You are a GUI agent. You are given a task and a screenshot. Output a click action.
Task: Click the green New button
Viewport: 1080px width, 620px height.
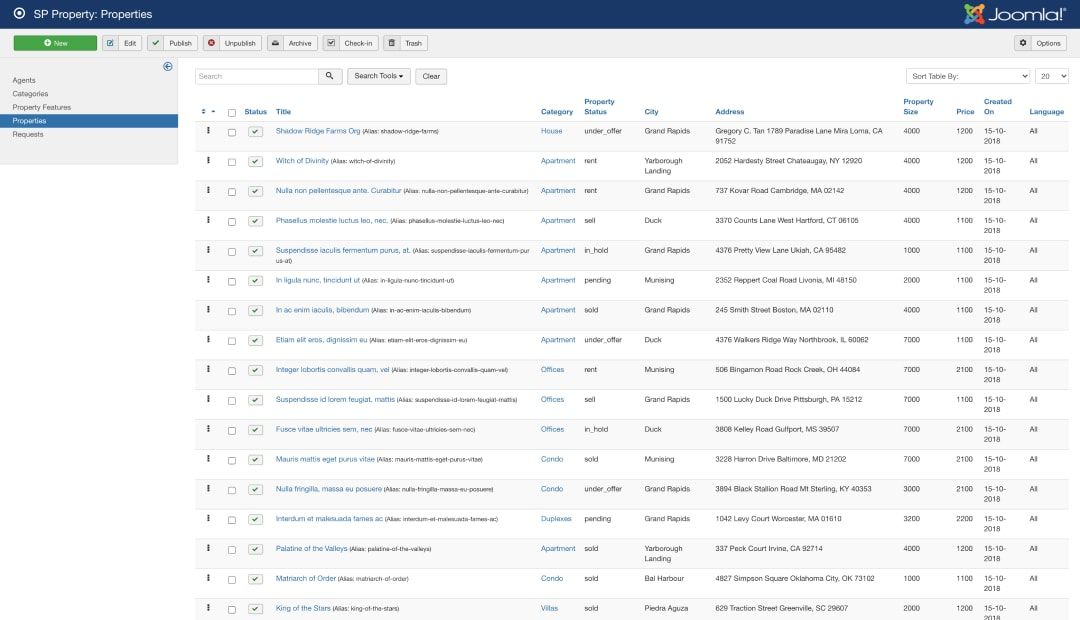[55, 43]
